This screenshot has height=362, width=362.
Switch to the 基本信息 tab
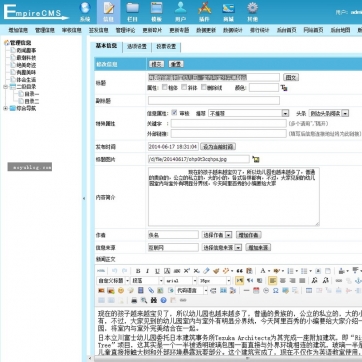[x=107, y=46]
